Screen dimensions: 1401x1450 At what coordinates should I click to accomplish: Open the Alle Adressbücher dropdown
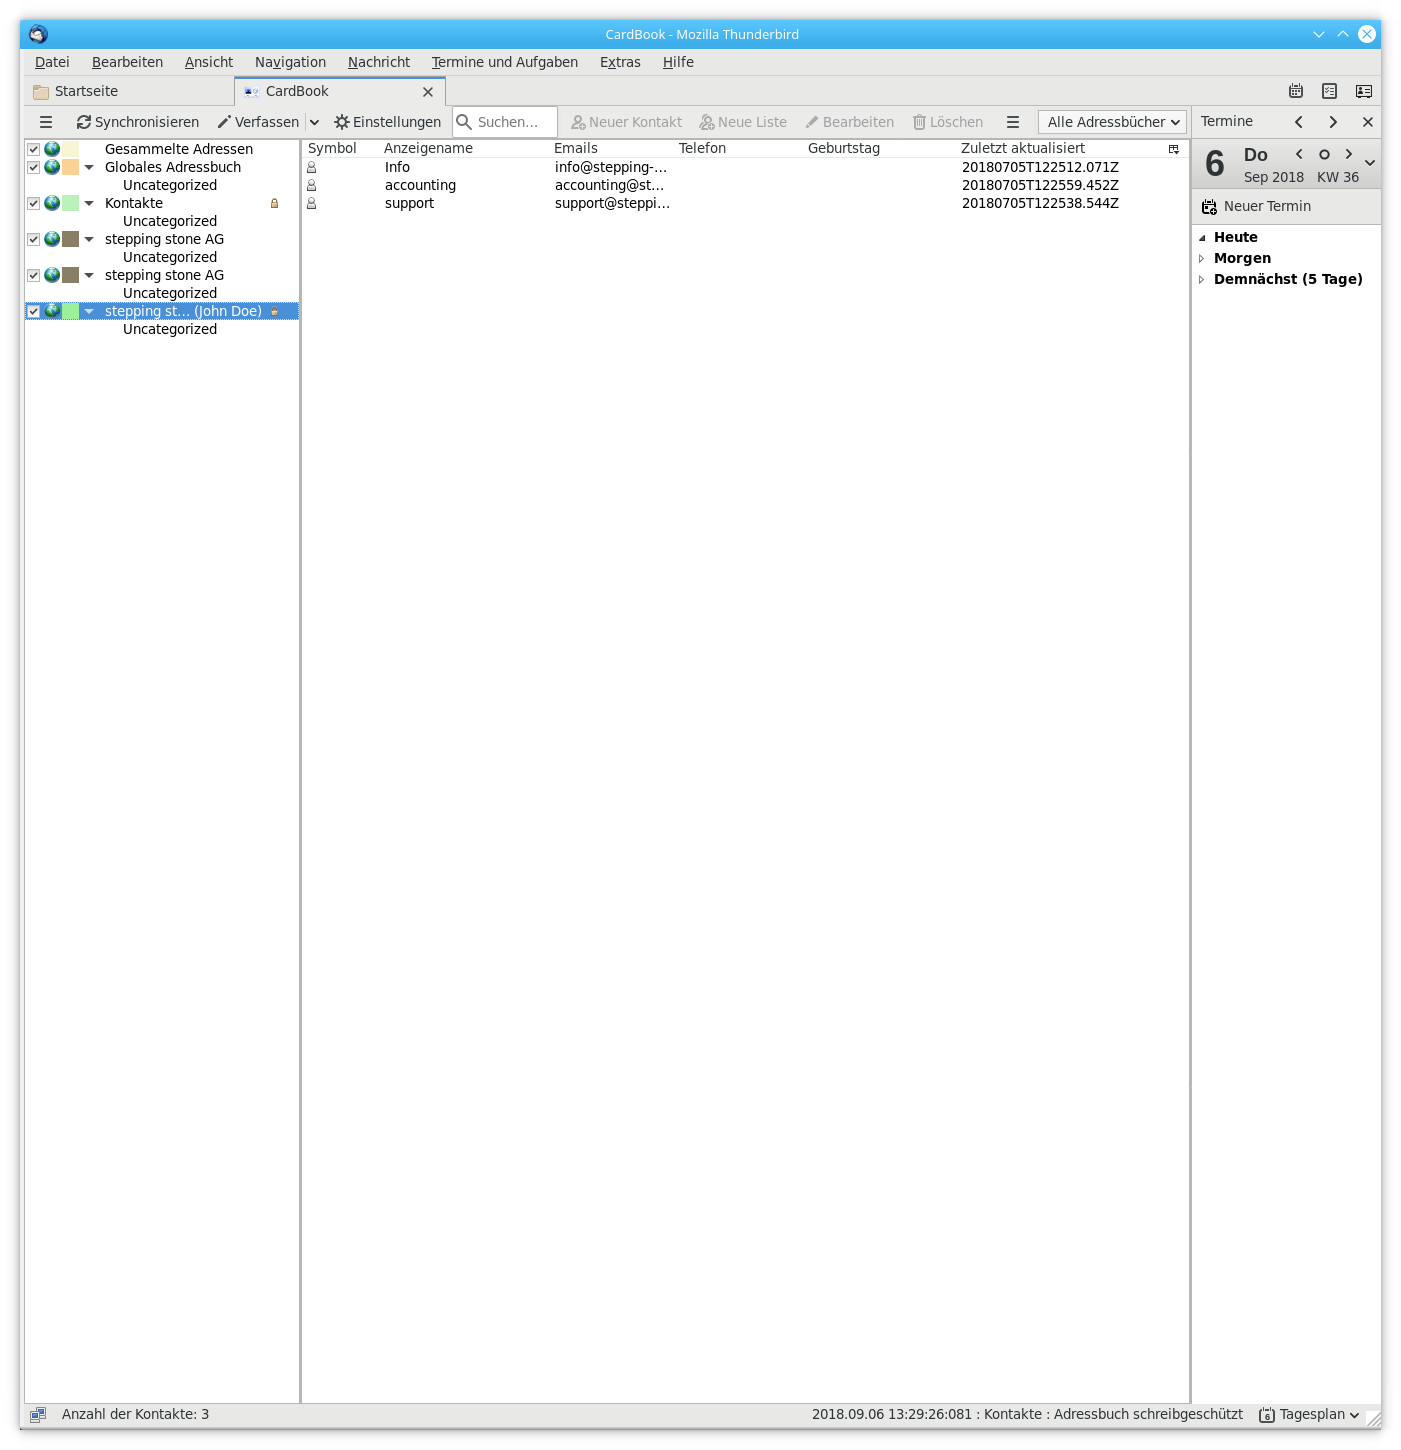pyautogui.click(x=1112, y=122)
